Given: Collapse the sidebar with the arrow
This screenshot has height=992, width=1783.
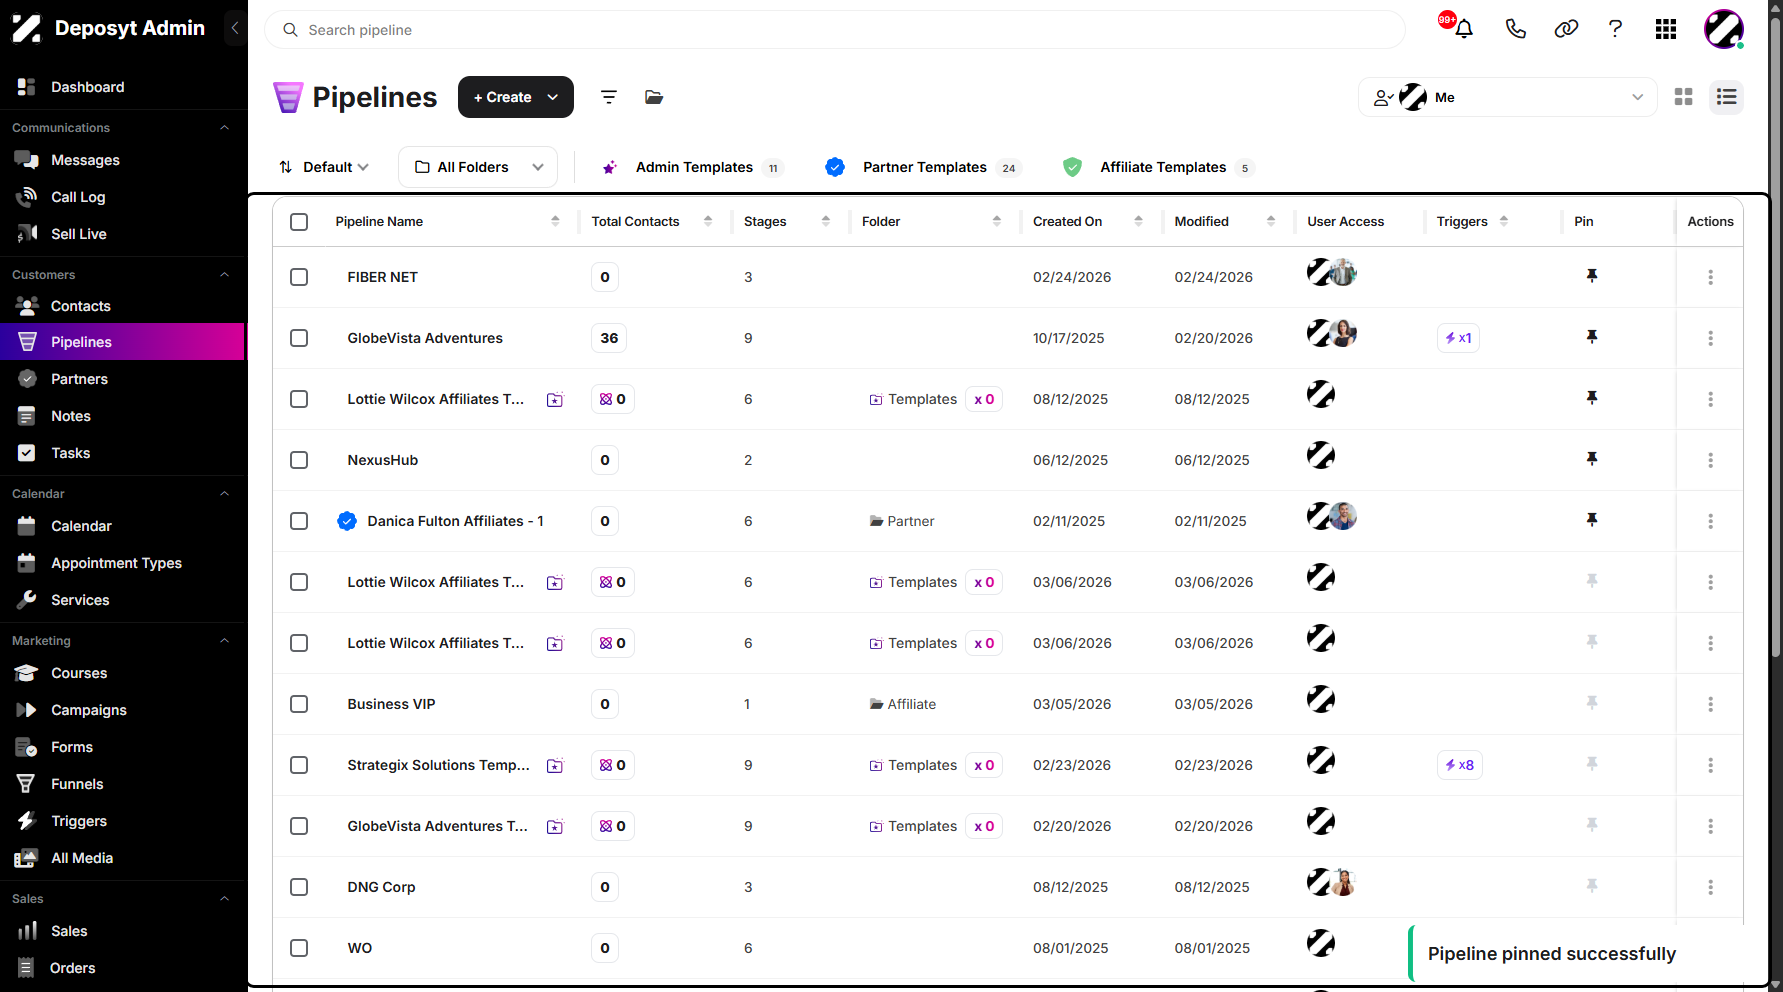Looking at the screenshot, I should 234,28.
